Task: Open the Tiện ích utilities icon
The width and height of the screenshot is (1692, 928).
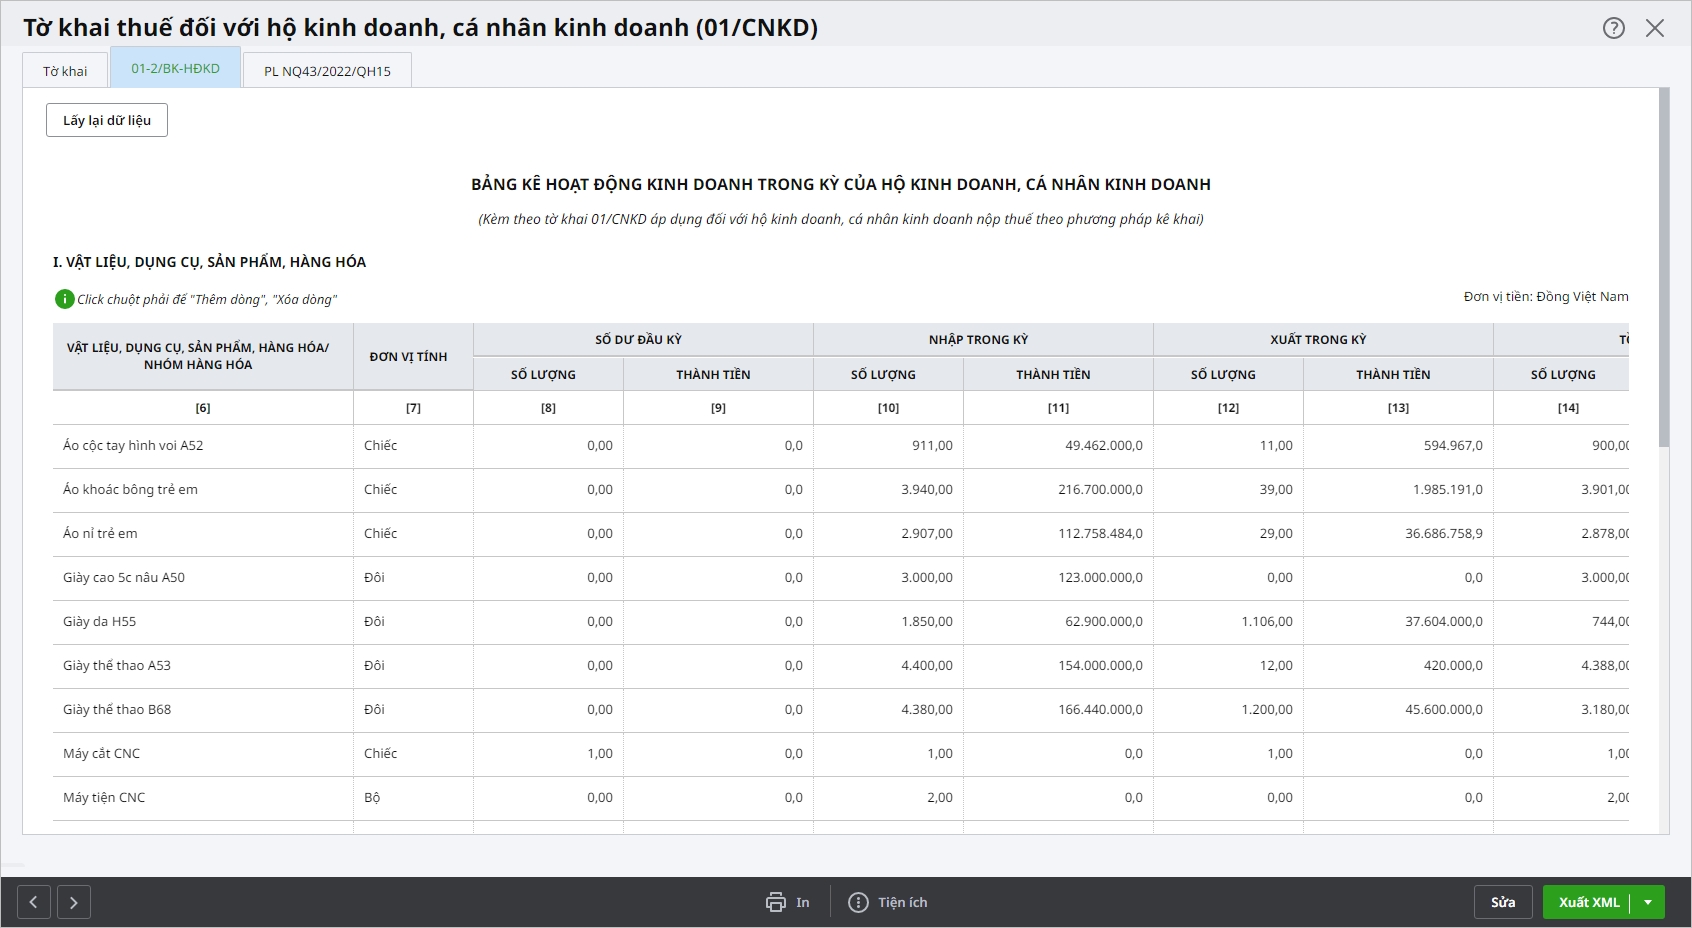Action: 858,902
